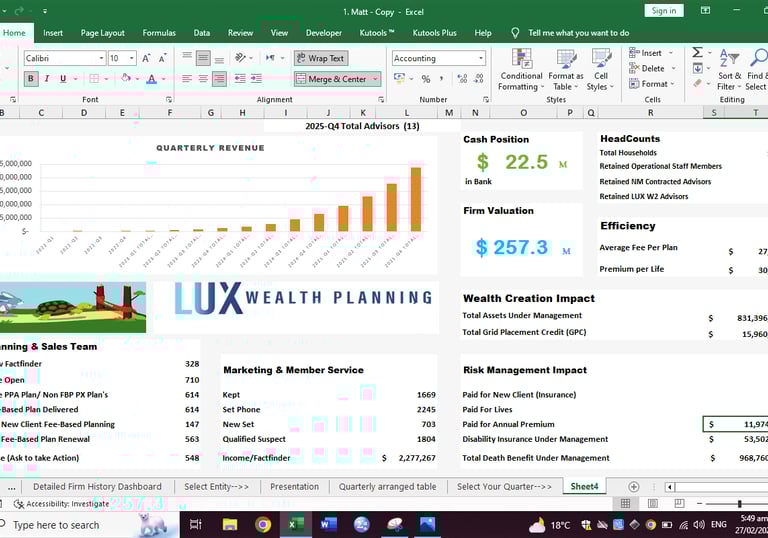The width and height of the screenshot is (768, 538).
Task: Click Accessibility: Investigate in status bar
Action: pyautogui.click(x=61, y=504)
